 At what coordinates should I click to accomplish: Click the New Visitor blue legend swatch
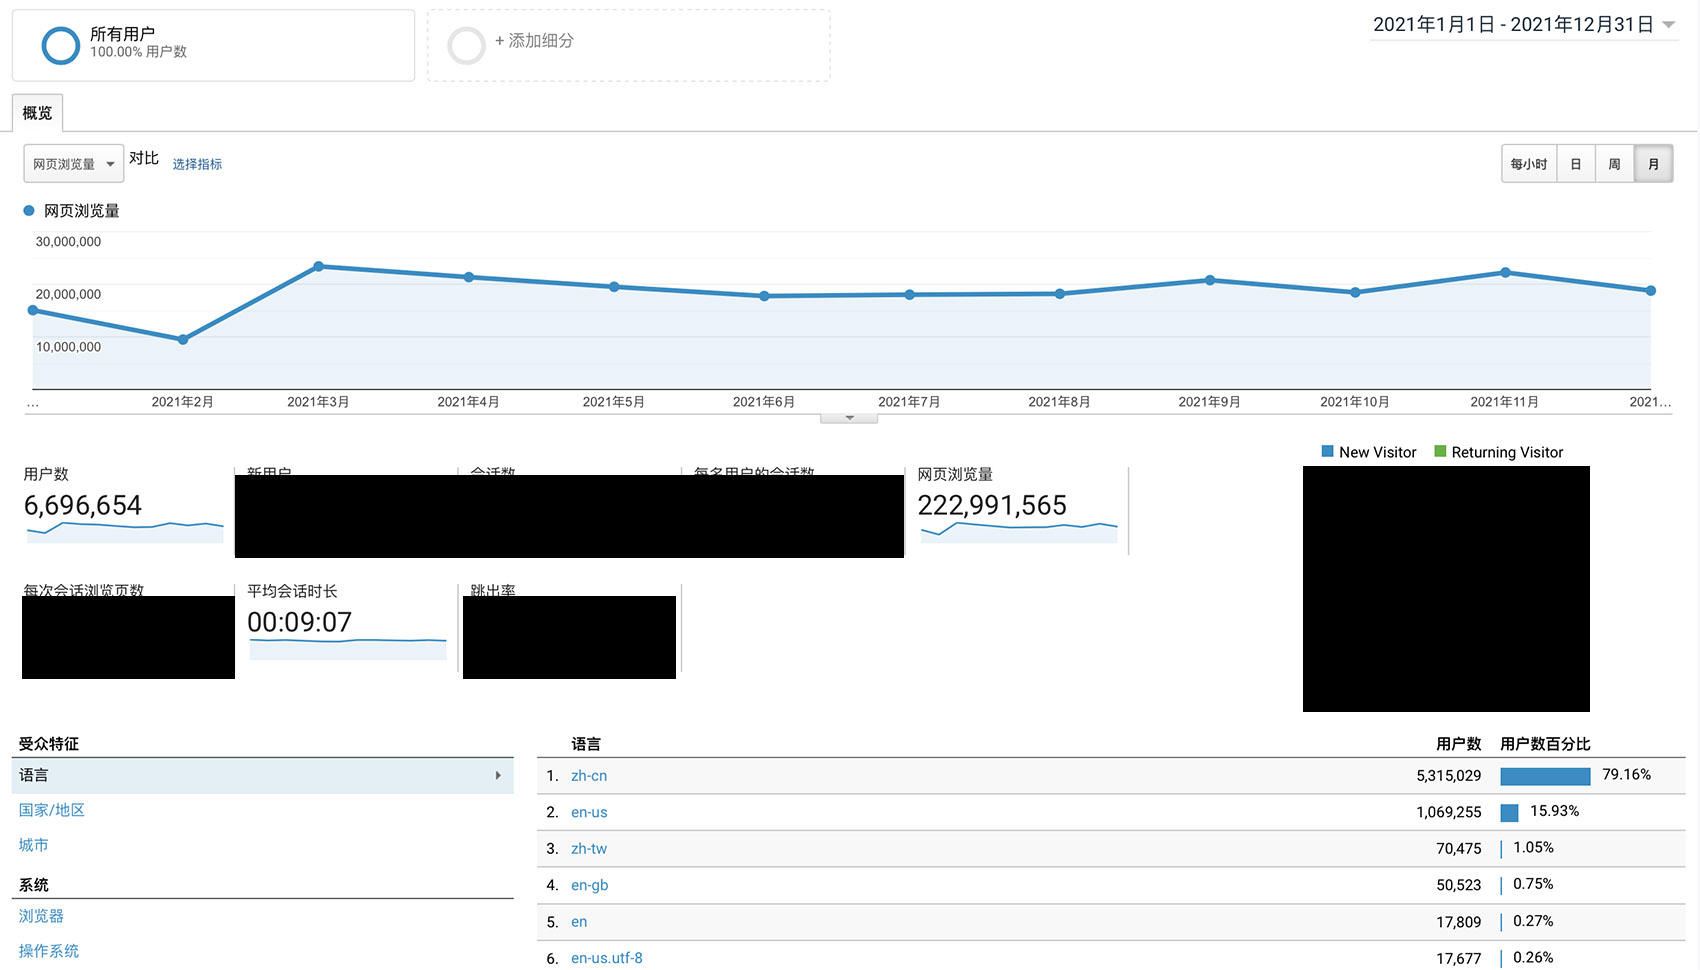click(x=1327, y=452)
